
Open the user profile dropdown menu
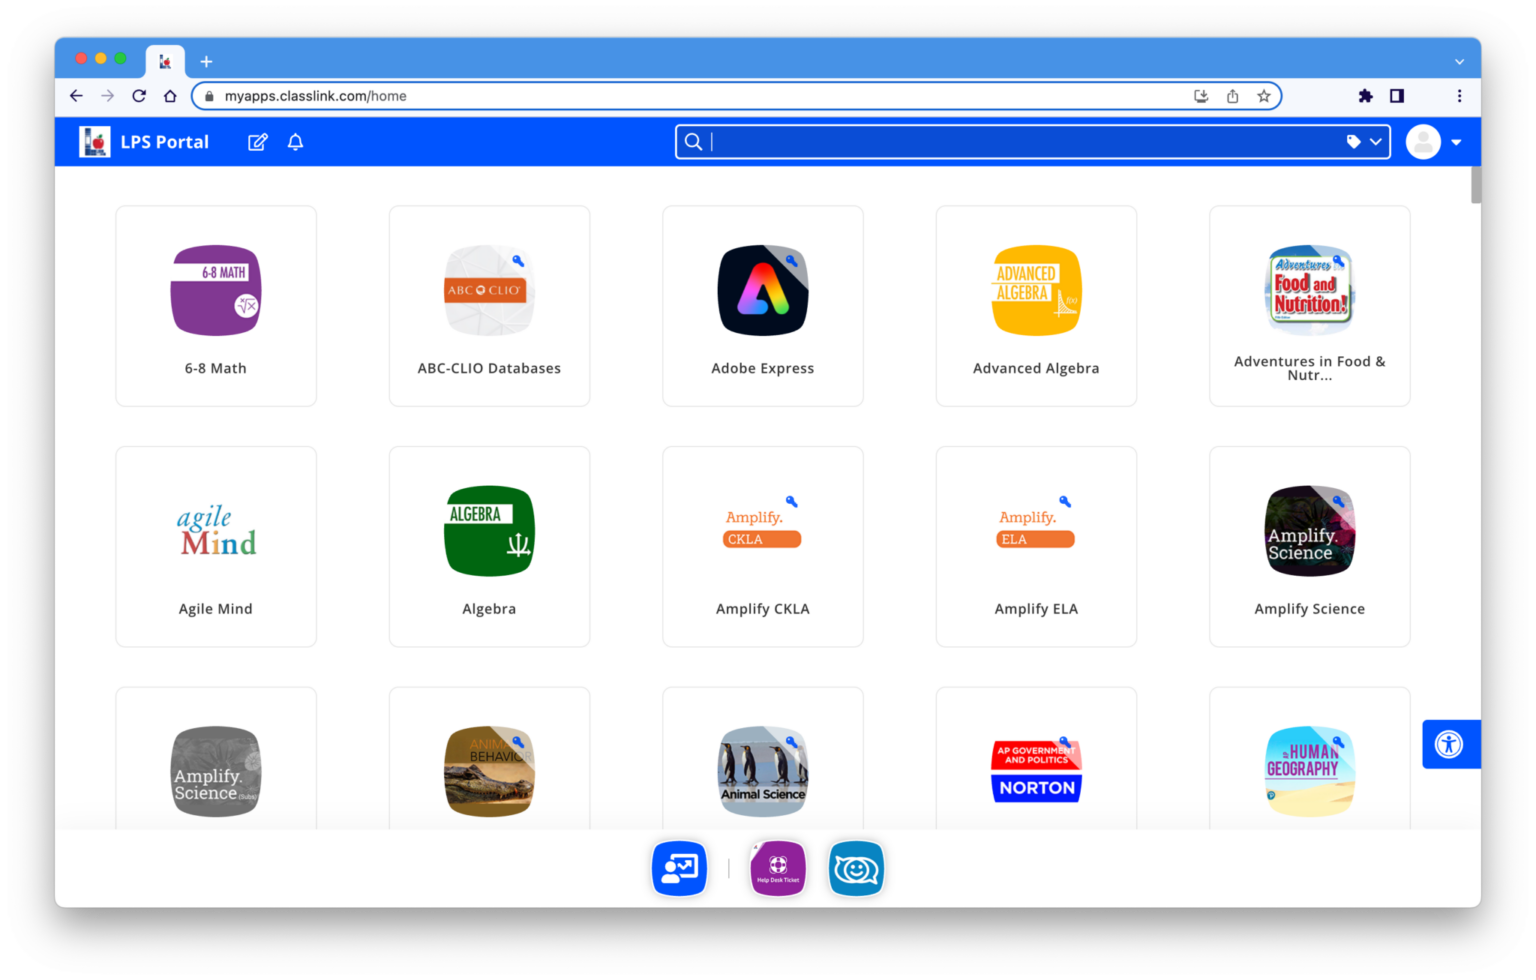1435,142
